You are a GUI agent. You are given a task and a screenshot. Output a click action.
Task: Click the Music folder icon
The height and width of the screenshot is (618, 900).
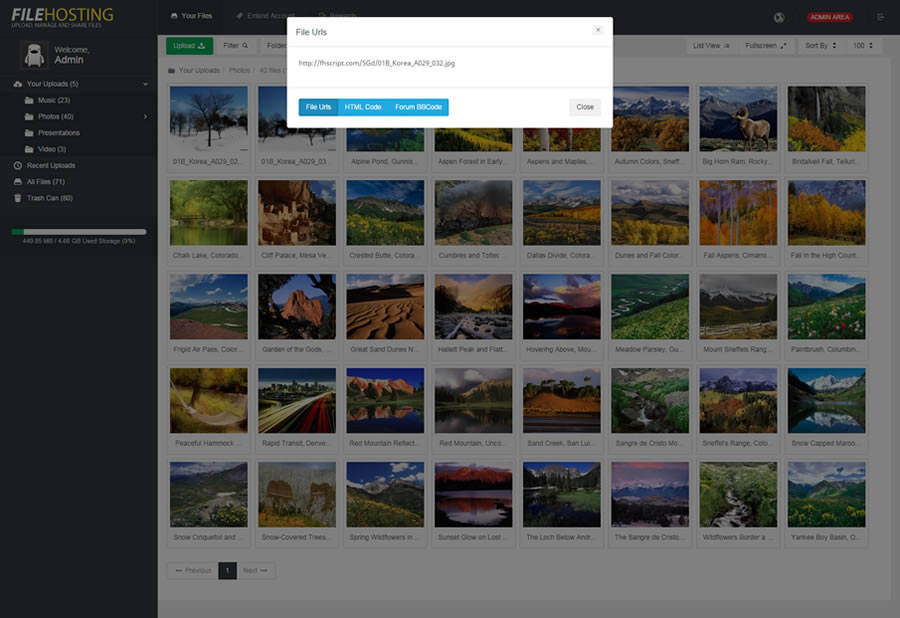pyautogui.click(x=29, y=100)
